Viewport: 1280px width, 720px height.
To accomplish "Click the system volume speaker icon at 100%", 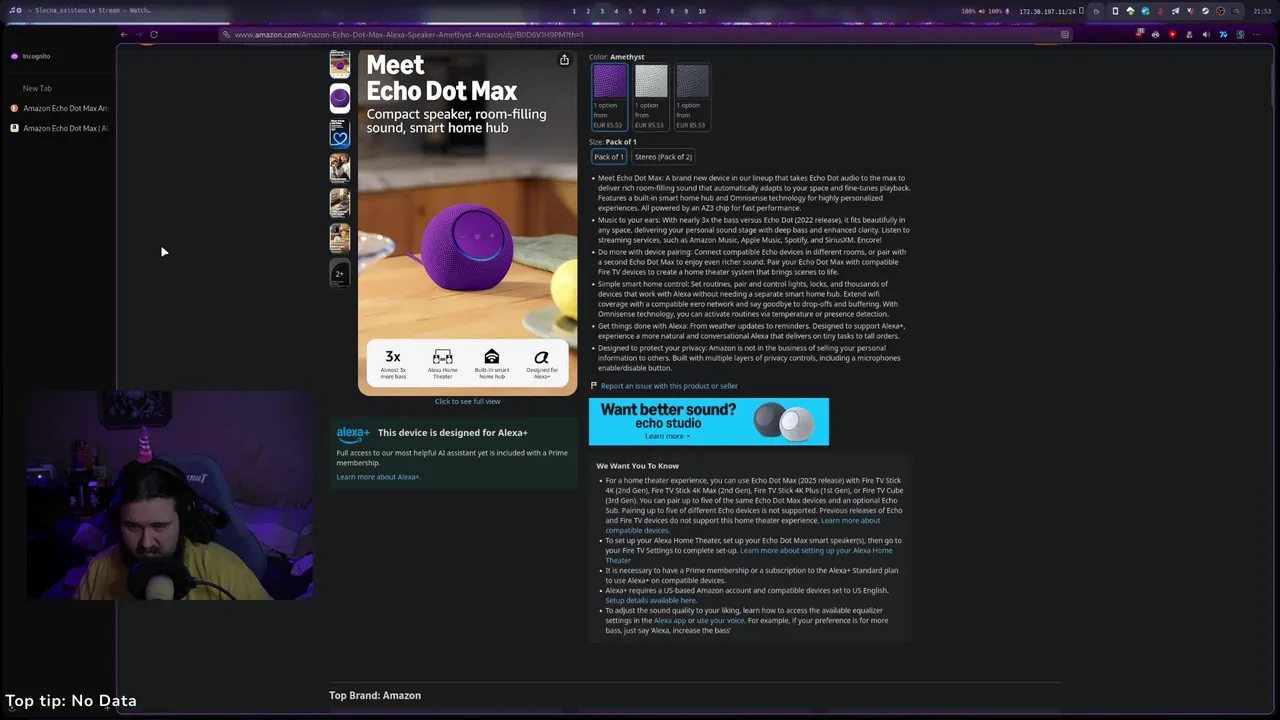I will tap(981, 11).
